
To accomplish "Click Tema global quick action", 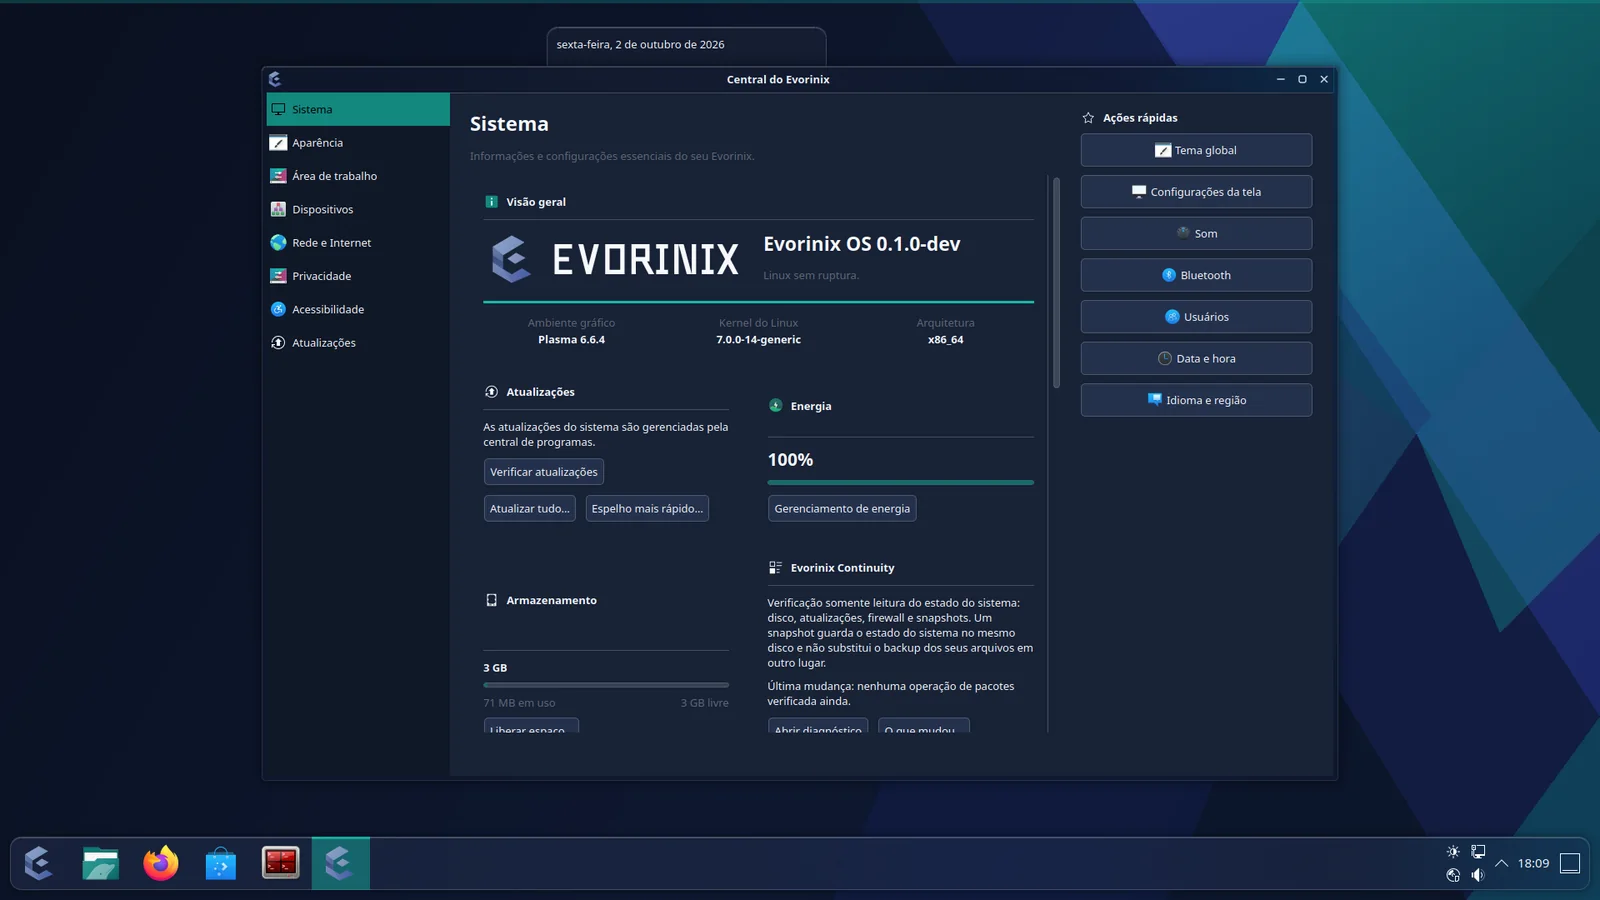I will tap(1196, 150).
